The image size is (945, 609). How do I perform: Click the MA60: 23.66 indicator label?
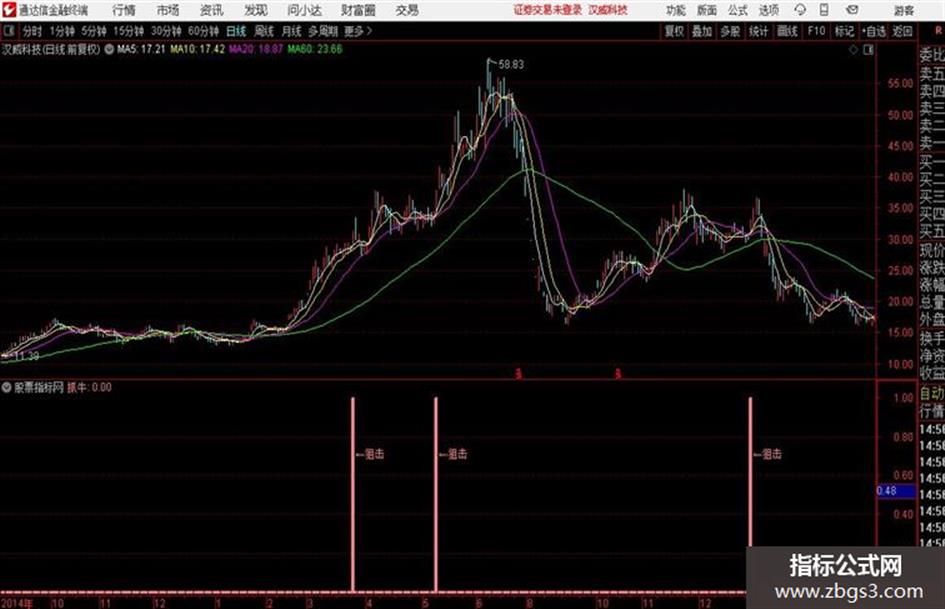tap(315, 49)
